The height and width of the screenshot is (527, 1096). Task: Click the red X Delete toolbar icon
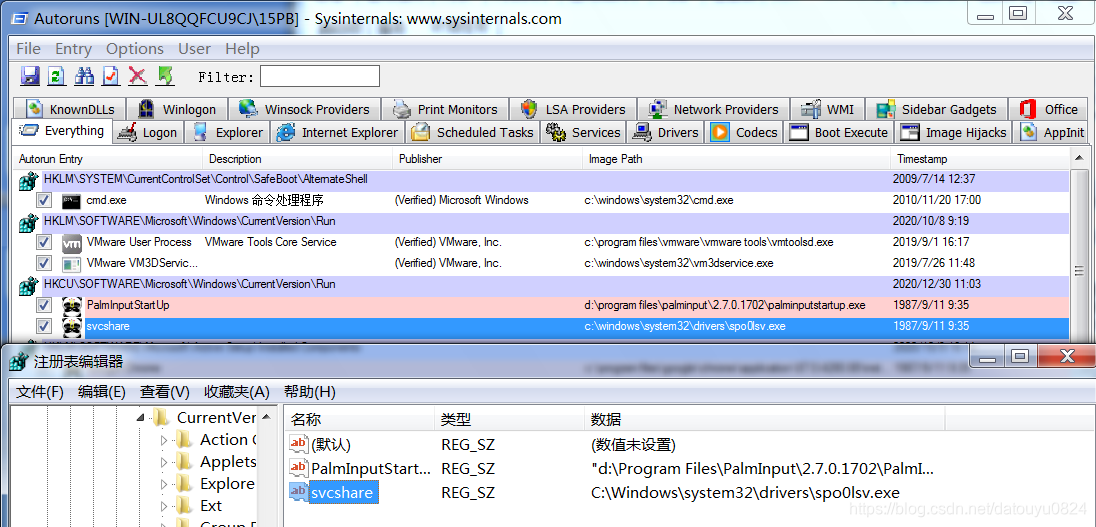pos(137,75)
